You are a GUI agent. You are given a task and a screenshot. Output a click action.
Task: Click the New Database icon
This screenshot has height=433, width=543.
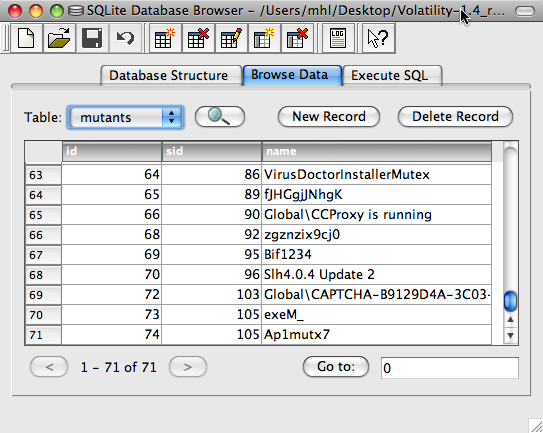(26, 38)
